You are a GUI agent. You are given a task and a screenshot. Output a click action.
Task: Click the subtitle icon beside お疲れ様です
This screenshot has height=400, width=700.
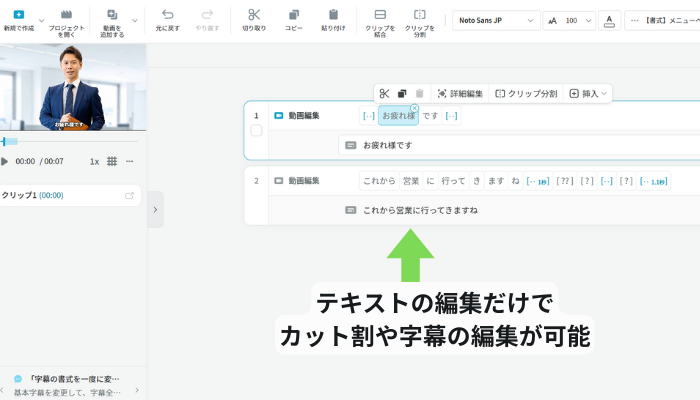(351, 145)
